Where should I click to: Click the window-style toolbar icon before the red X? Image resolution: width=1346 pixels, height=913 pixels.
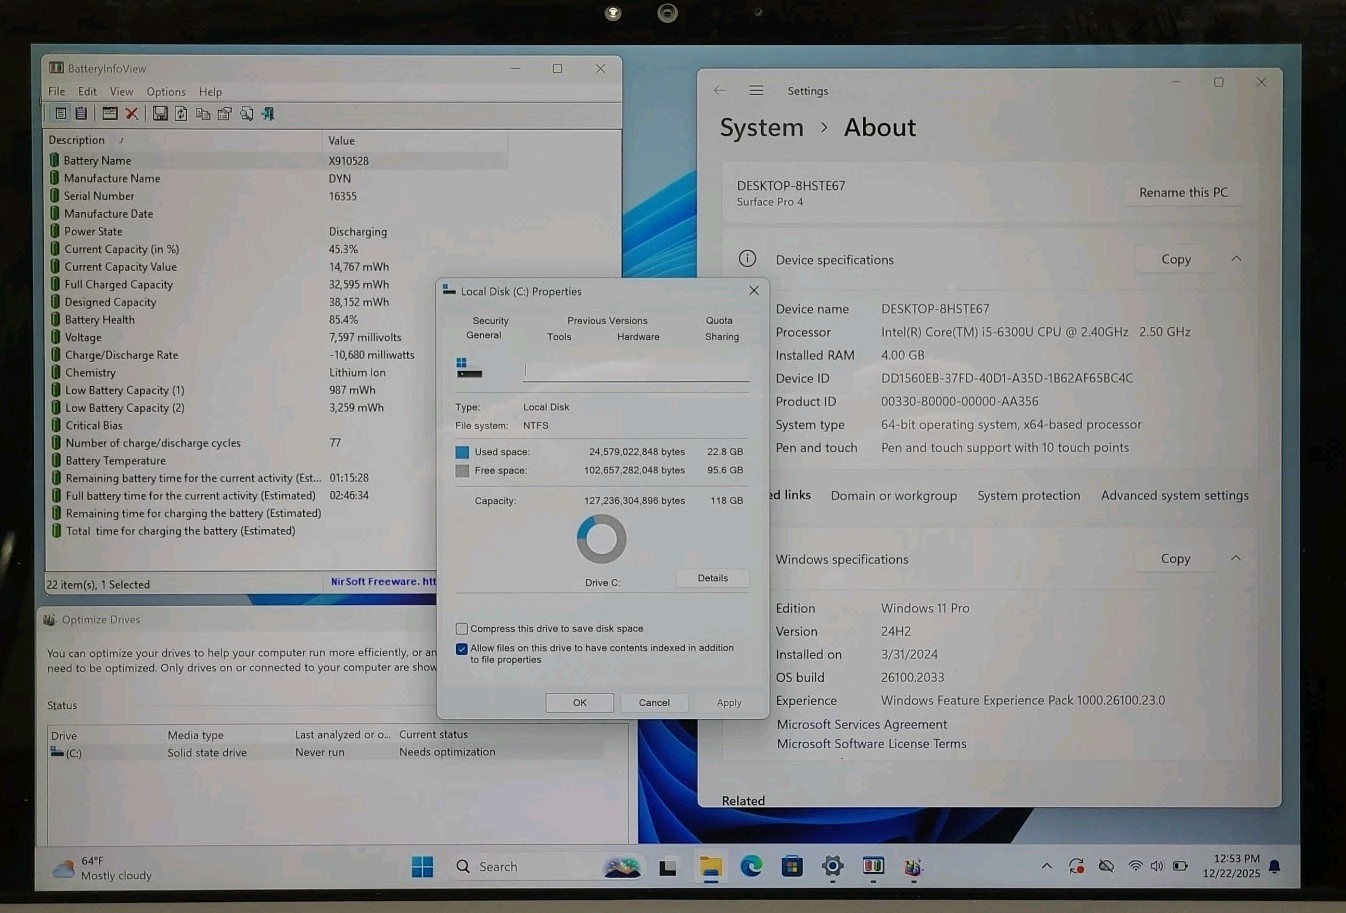pos(110,114)
